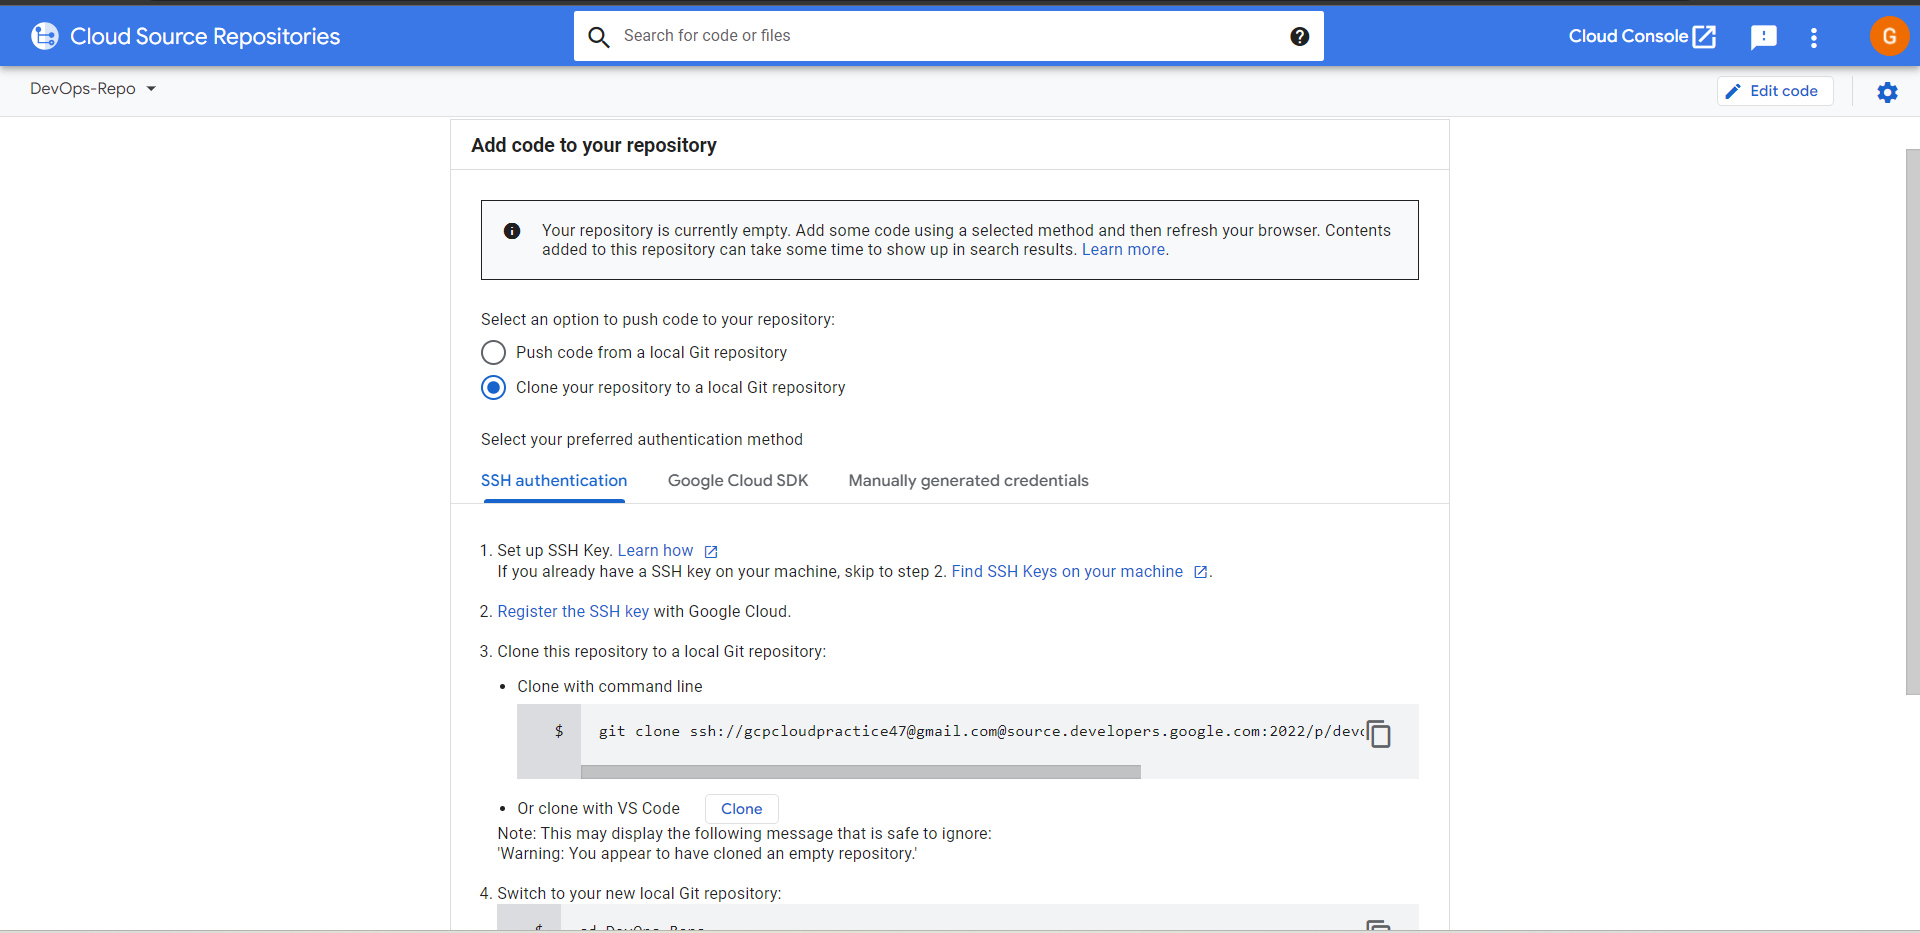Open the settings gear icon

[1887, 92]
